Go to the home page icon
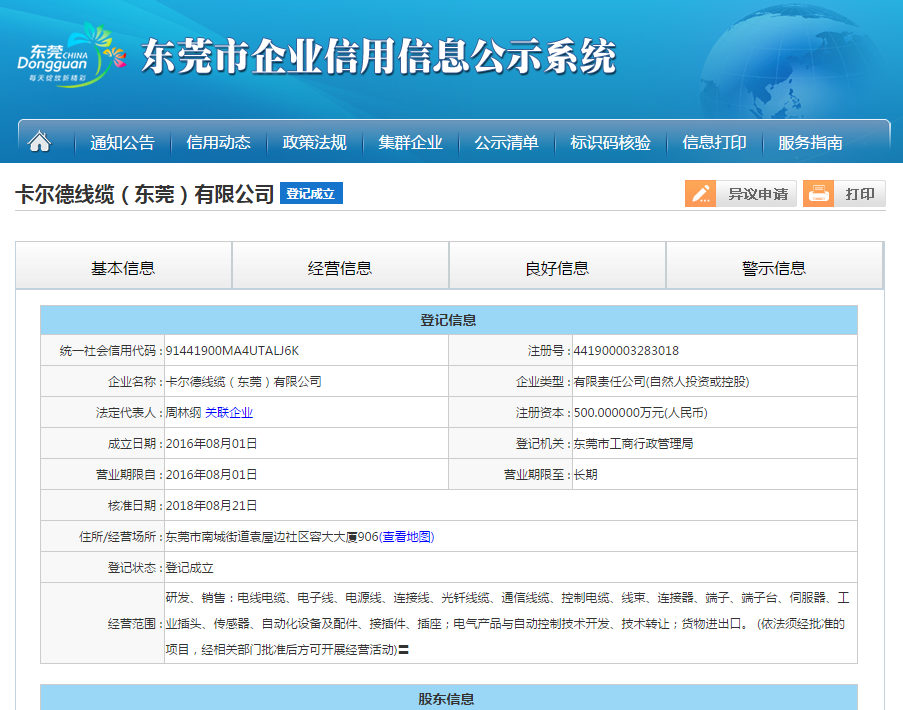The height and width of the screenshot is (710, 903). tap(39, 141)
